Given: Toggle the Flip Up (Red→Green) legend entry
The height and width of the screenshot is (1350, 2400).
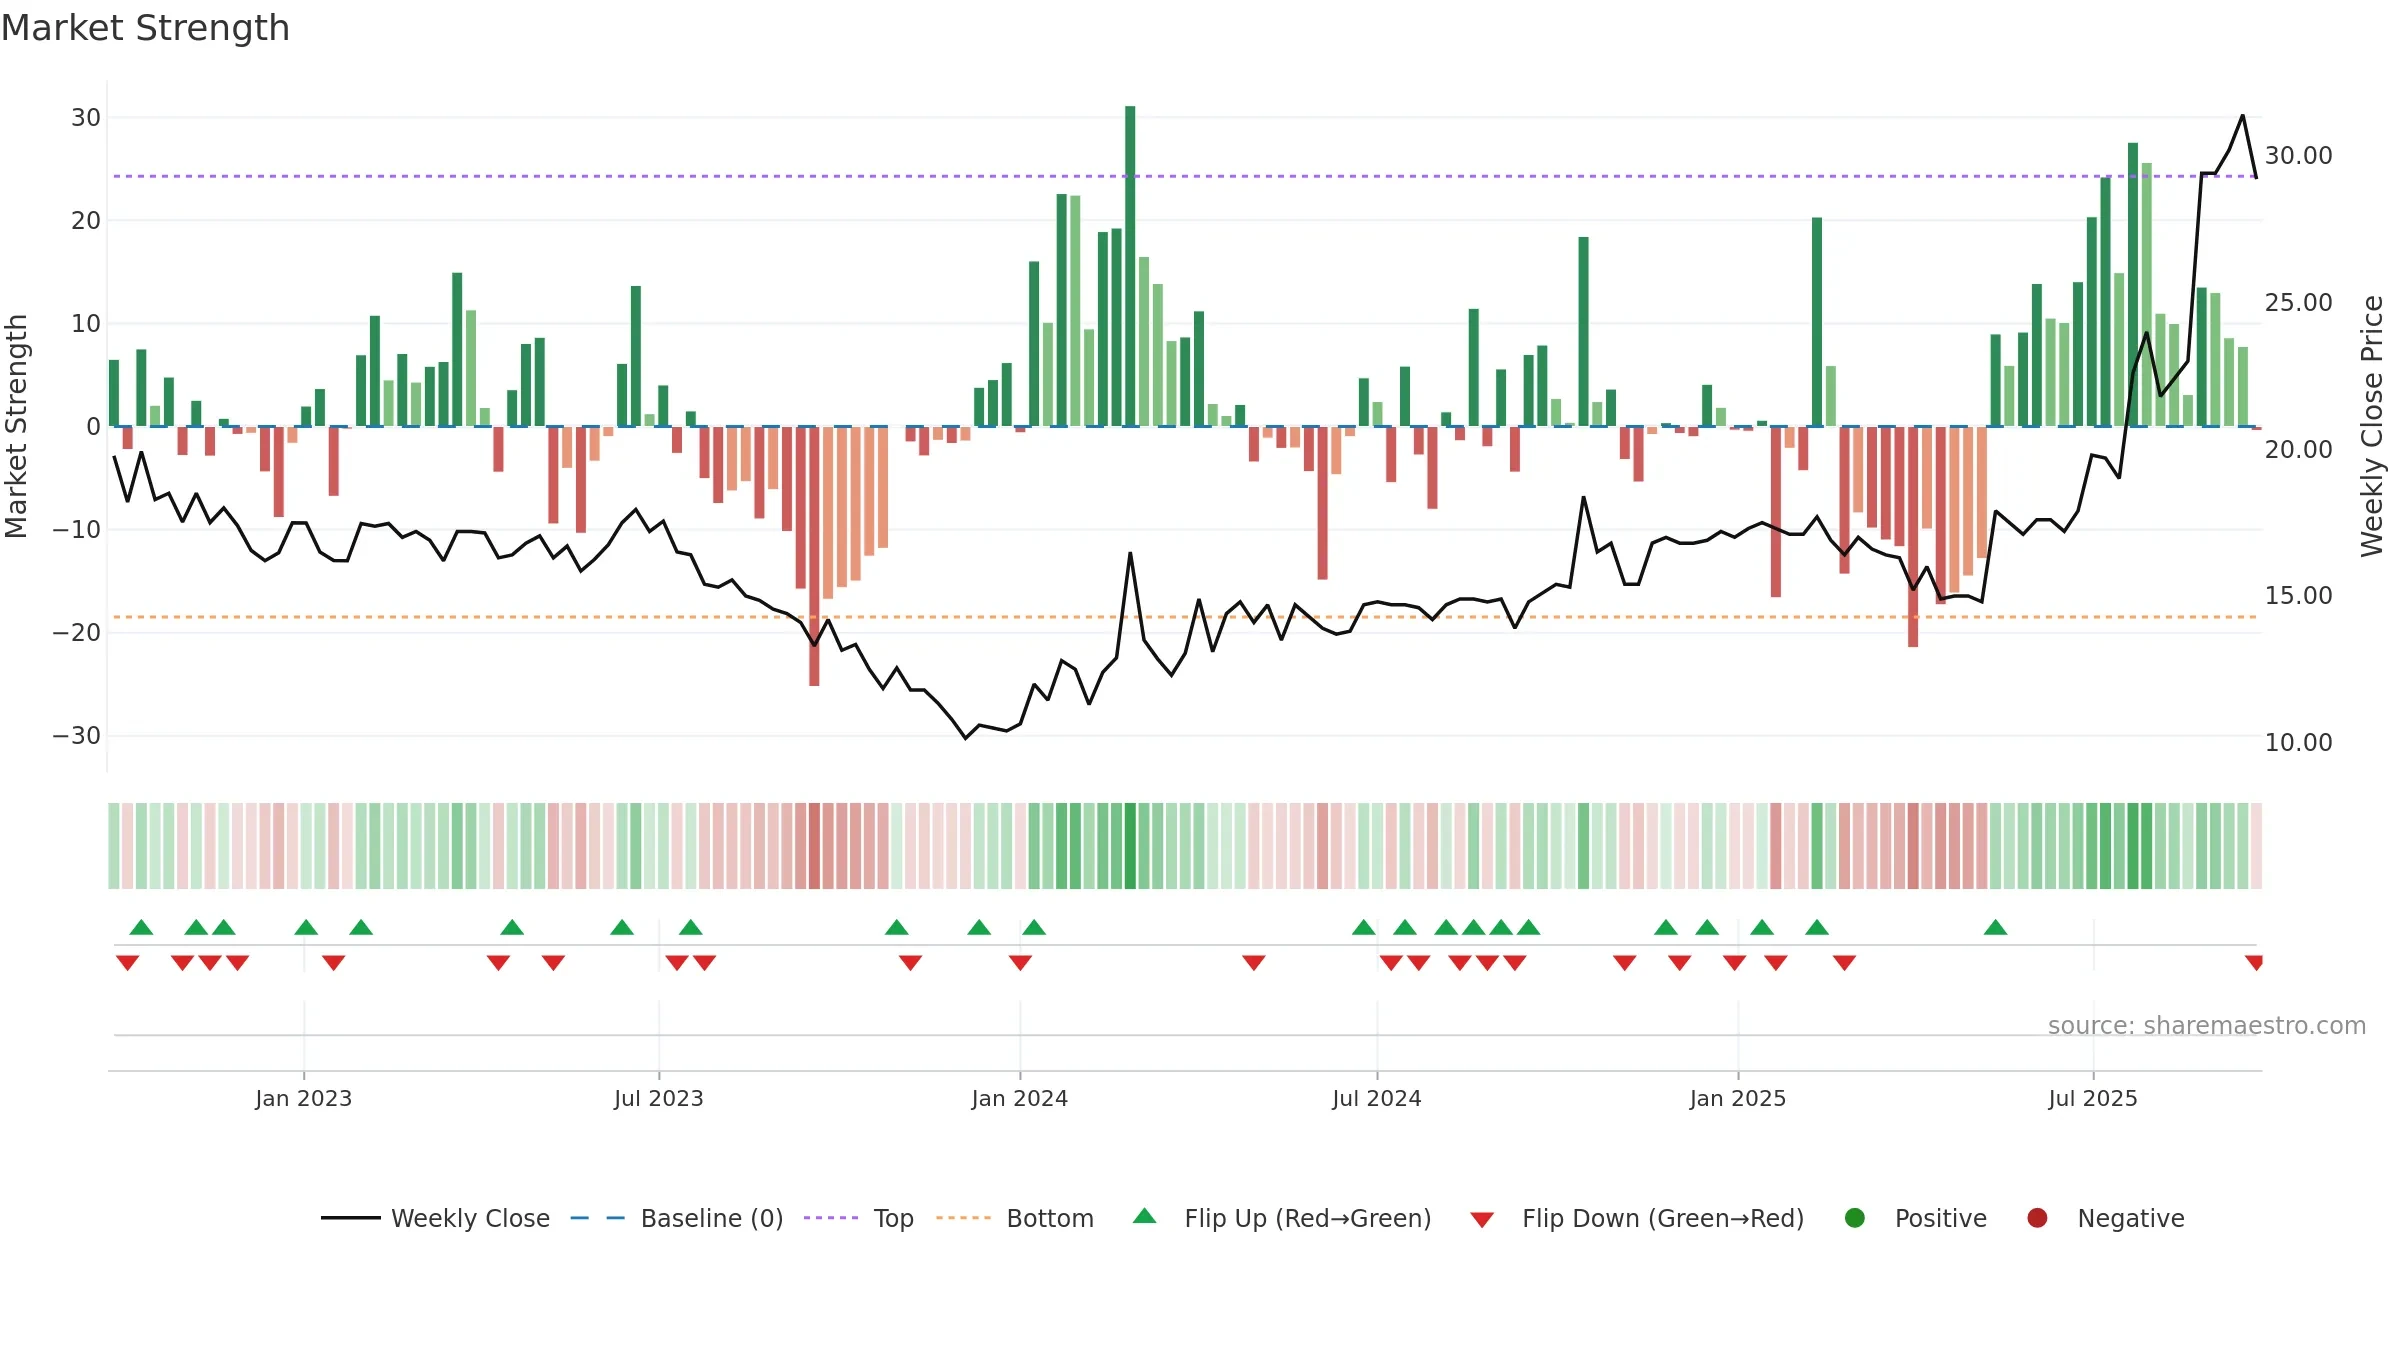Looking at the screenshot, I should (x=1282, y=1218).
